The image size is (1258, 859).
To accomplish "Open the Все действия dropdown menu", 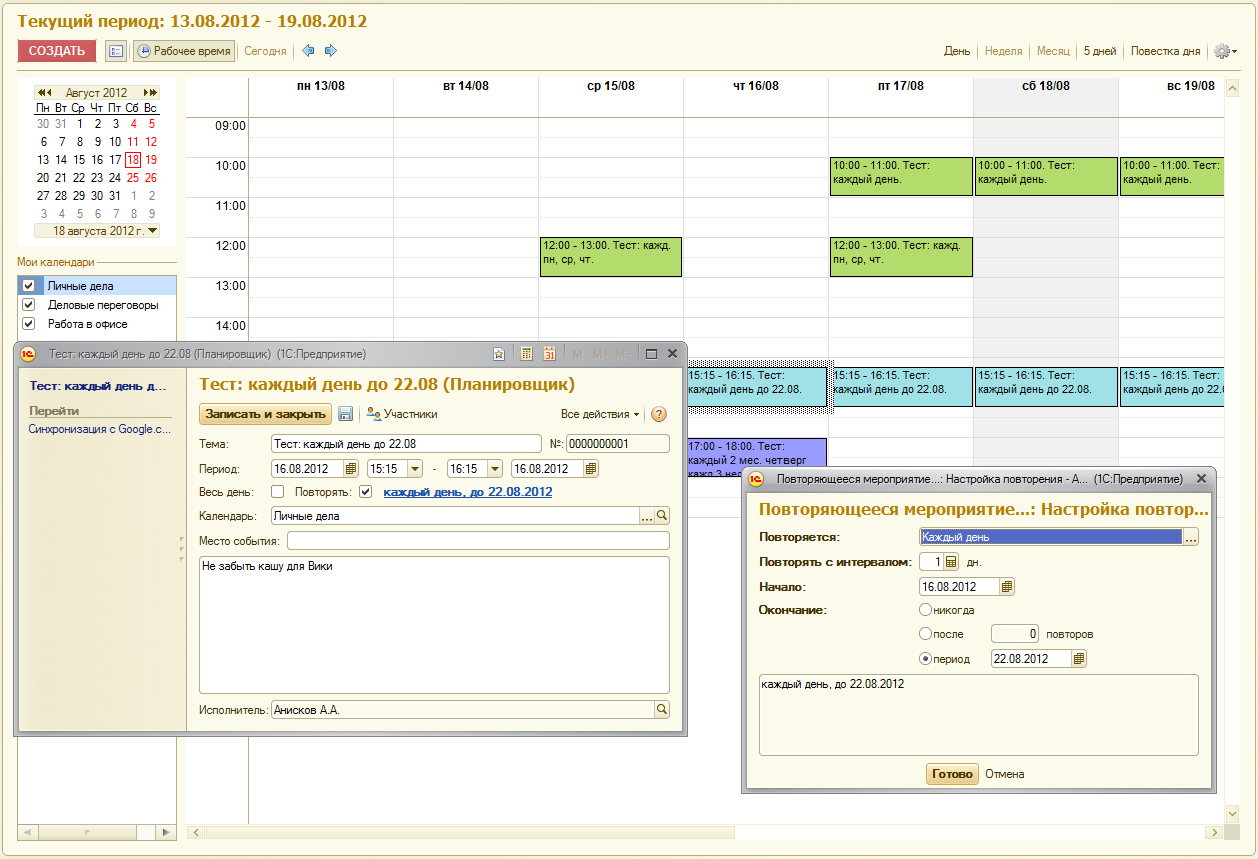I will 600,414.
